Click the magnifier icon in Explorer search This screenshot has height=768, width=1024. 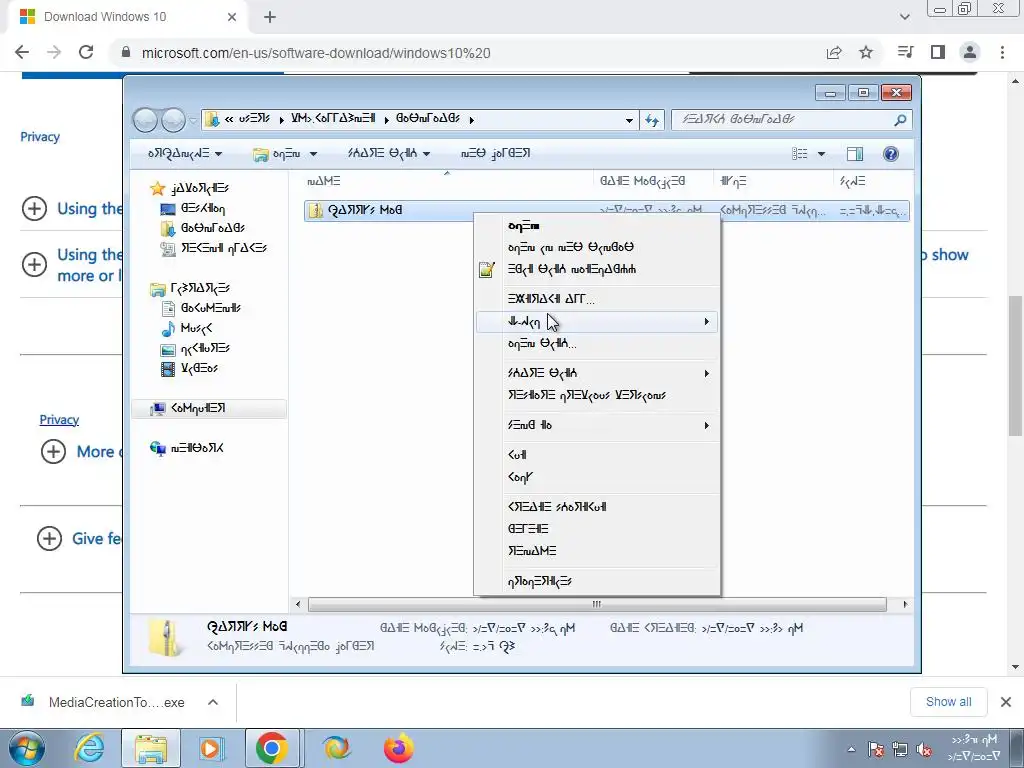pyautogui.click(x=900, y=120)
